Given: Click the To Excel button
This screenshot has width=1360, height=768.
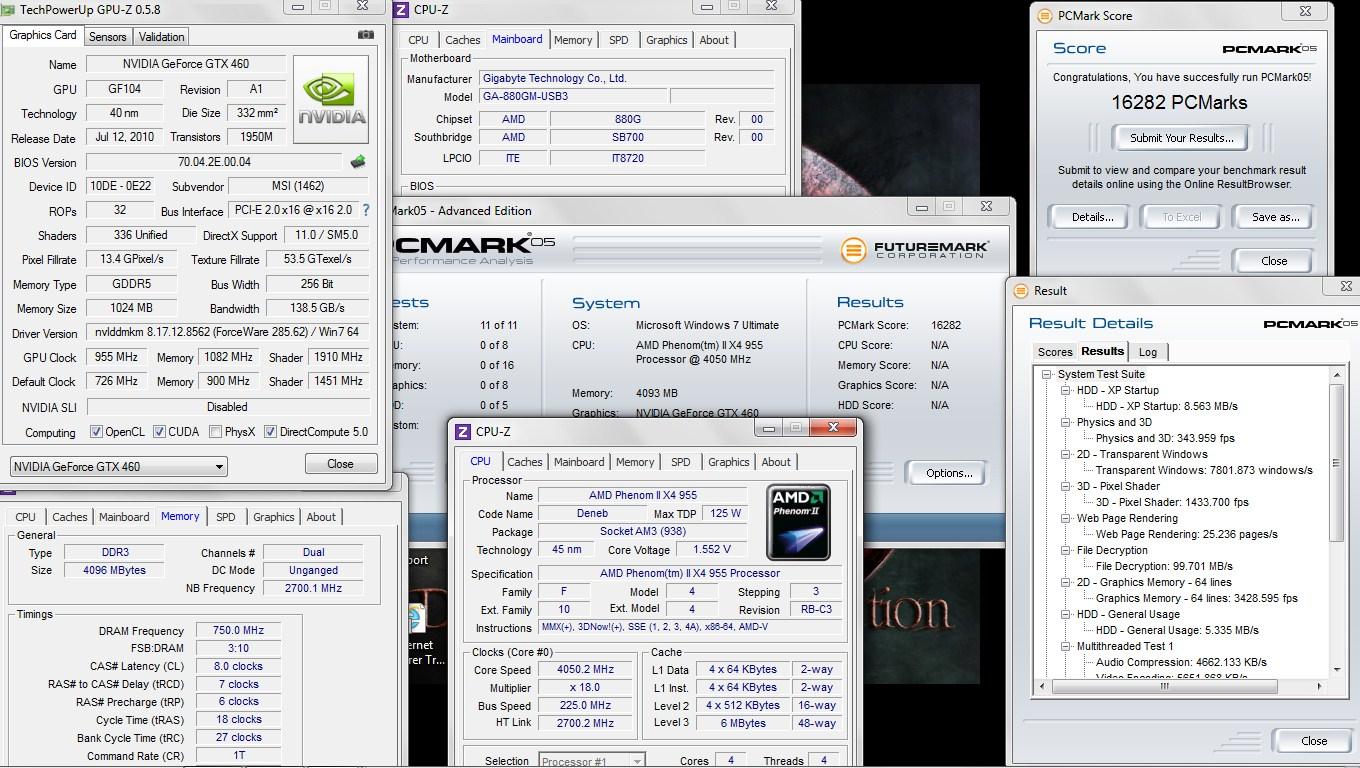Looking at the screenshot, I should tap(1181, 217).
